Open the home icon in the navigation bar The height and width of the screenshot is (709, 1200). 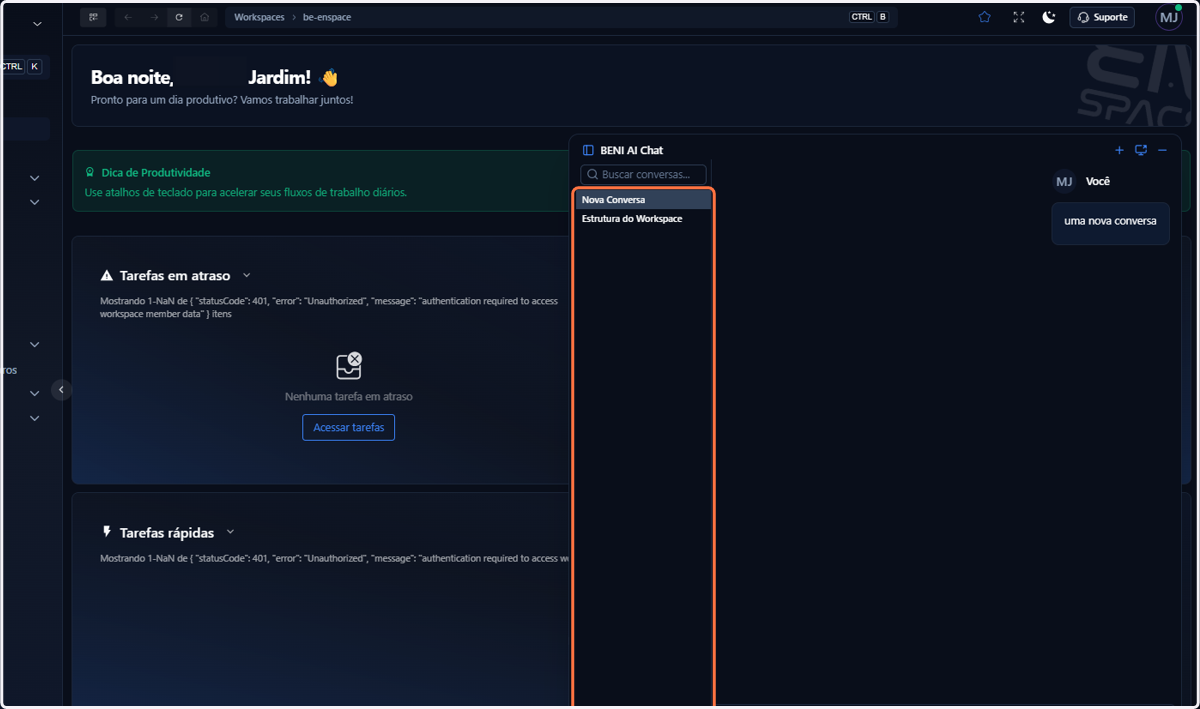coord(205,17)
